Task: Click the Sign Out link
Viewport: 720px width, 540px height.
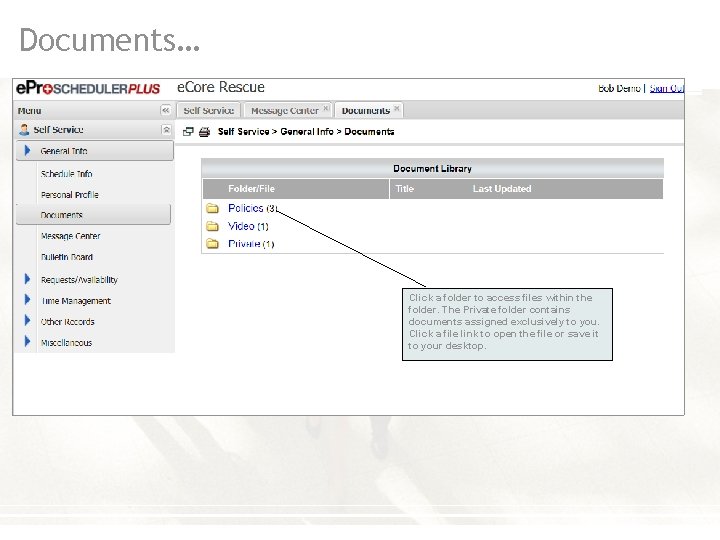Action: [666, 88]
